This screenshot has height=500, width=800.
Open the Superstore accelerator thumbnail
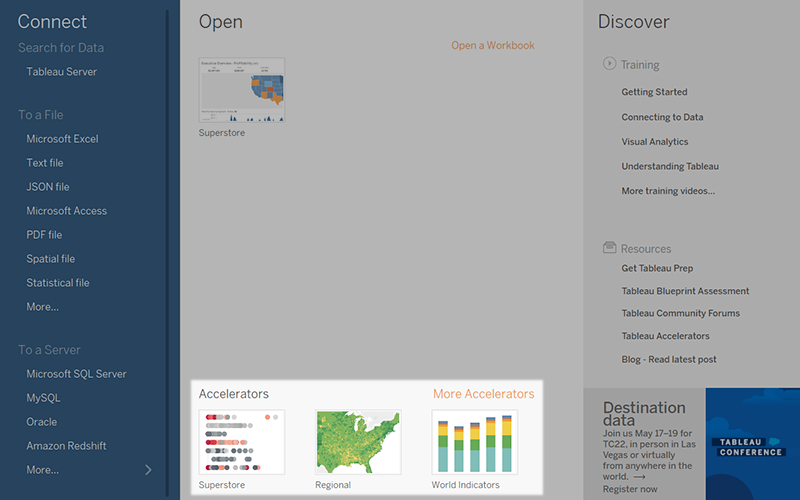pos(242,442)
